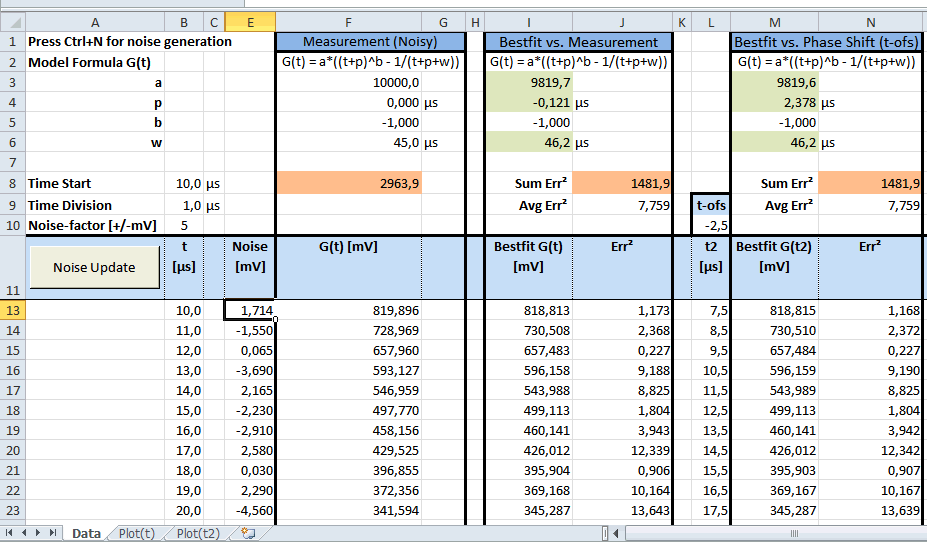Jump to last sheet with navigation arrow

tap(53, 534)
